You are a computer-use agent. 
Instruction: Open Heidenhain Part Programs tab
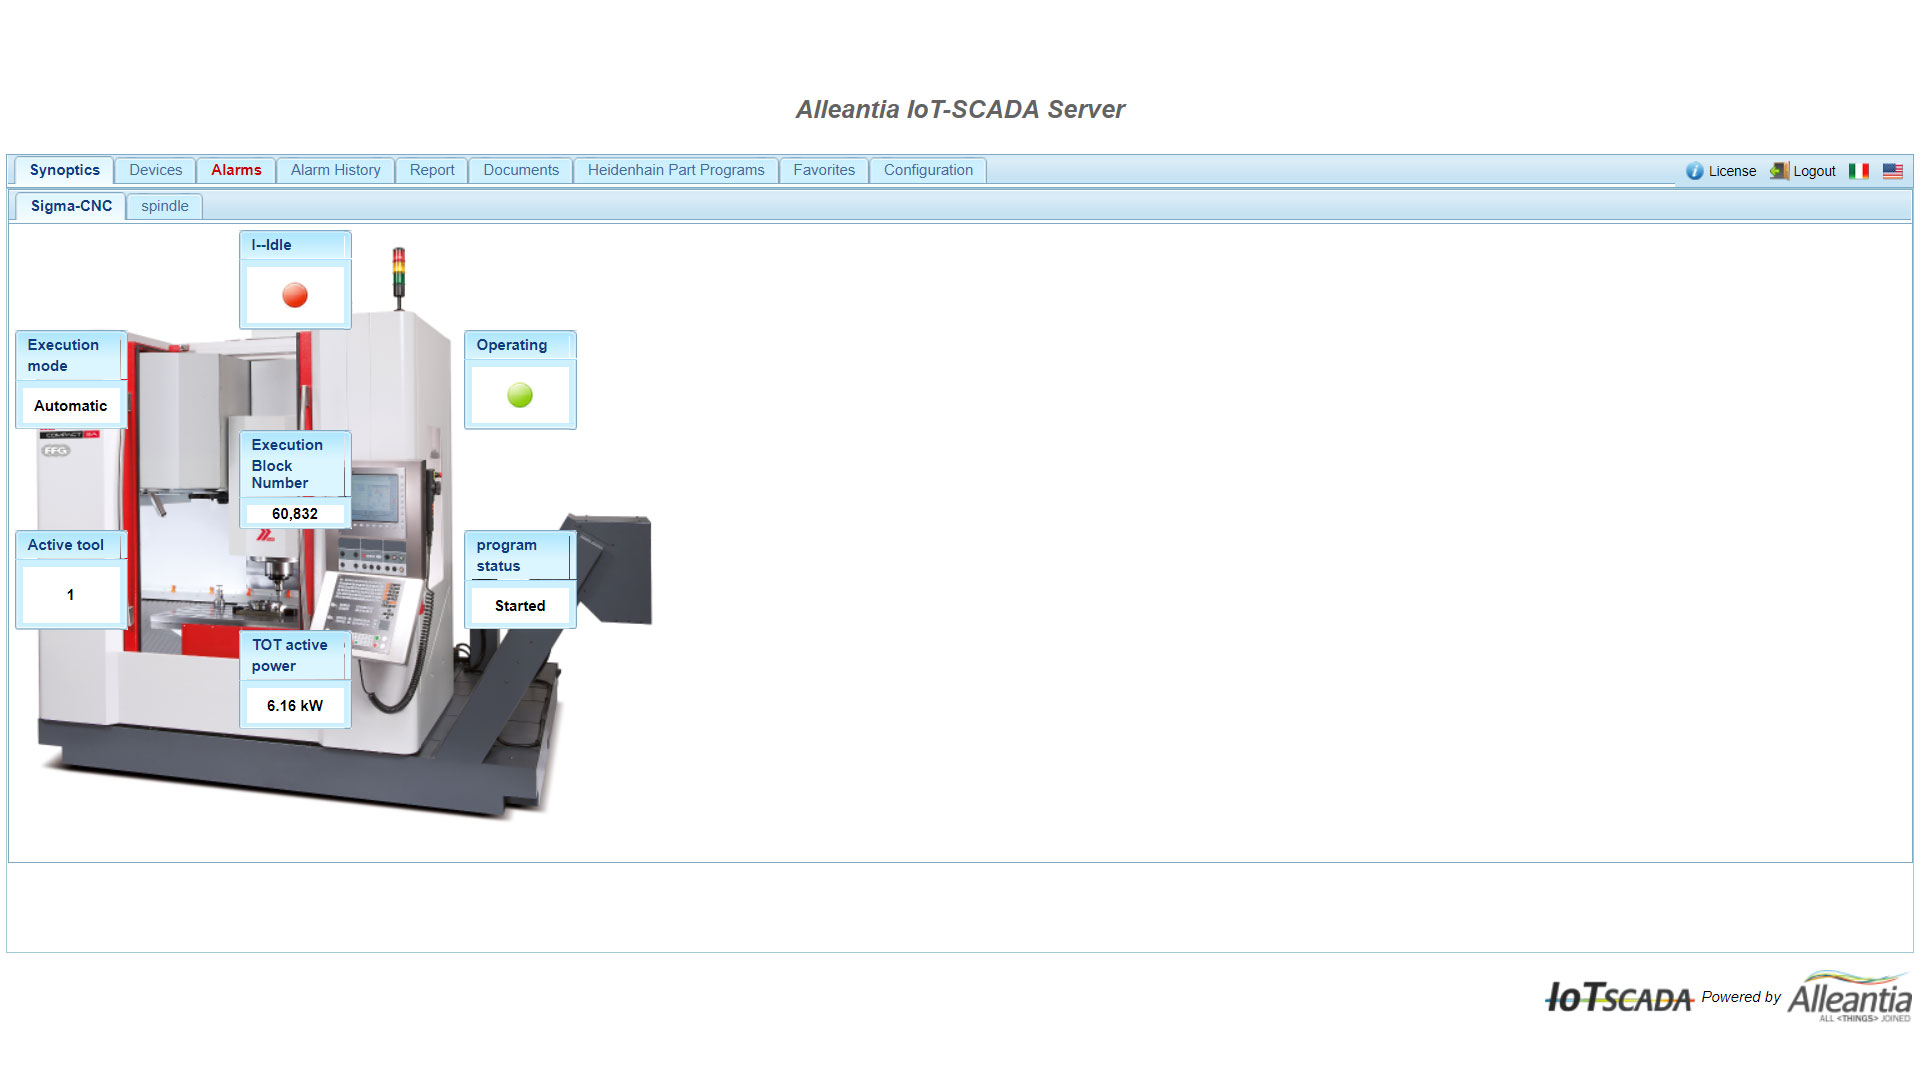676,170
